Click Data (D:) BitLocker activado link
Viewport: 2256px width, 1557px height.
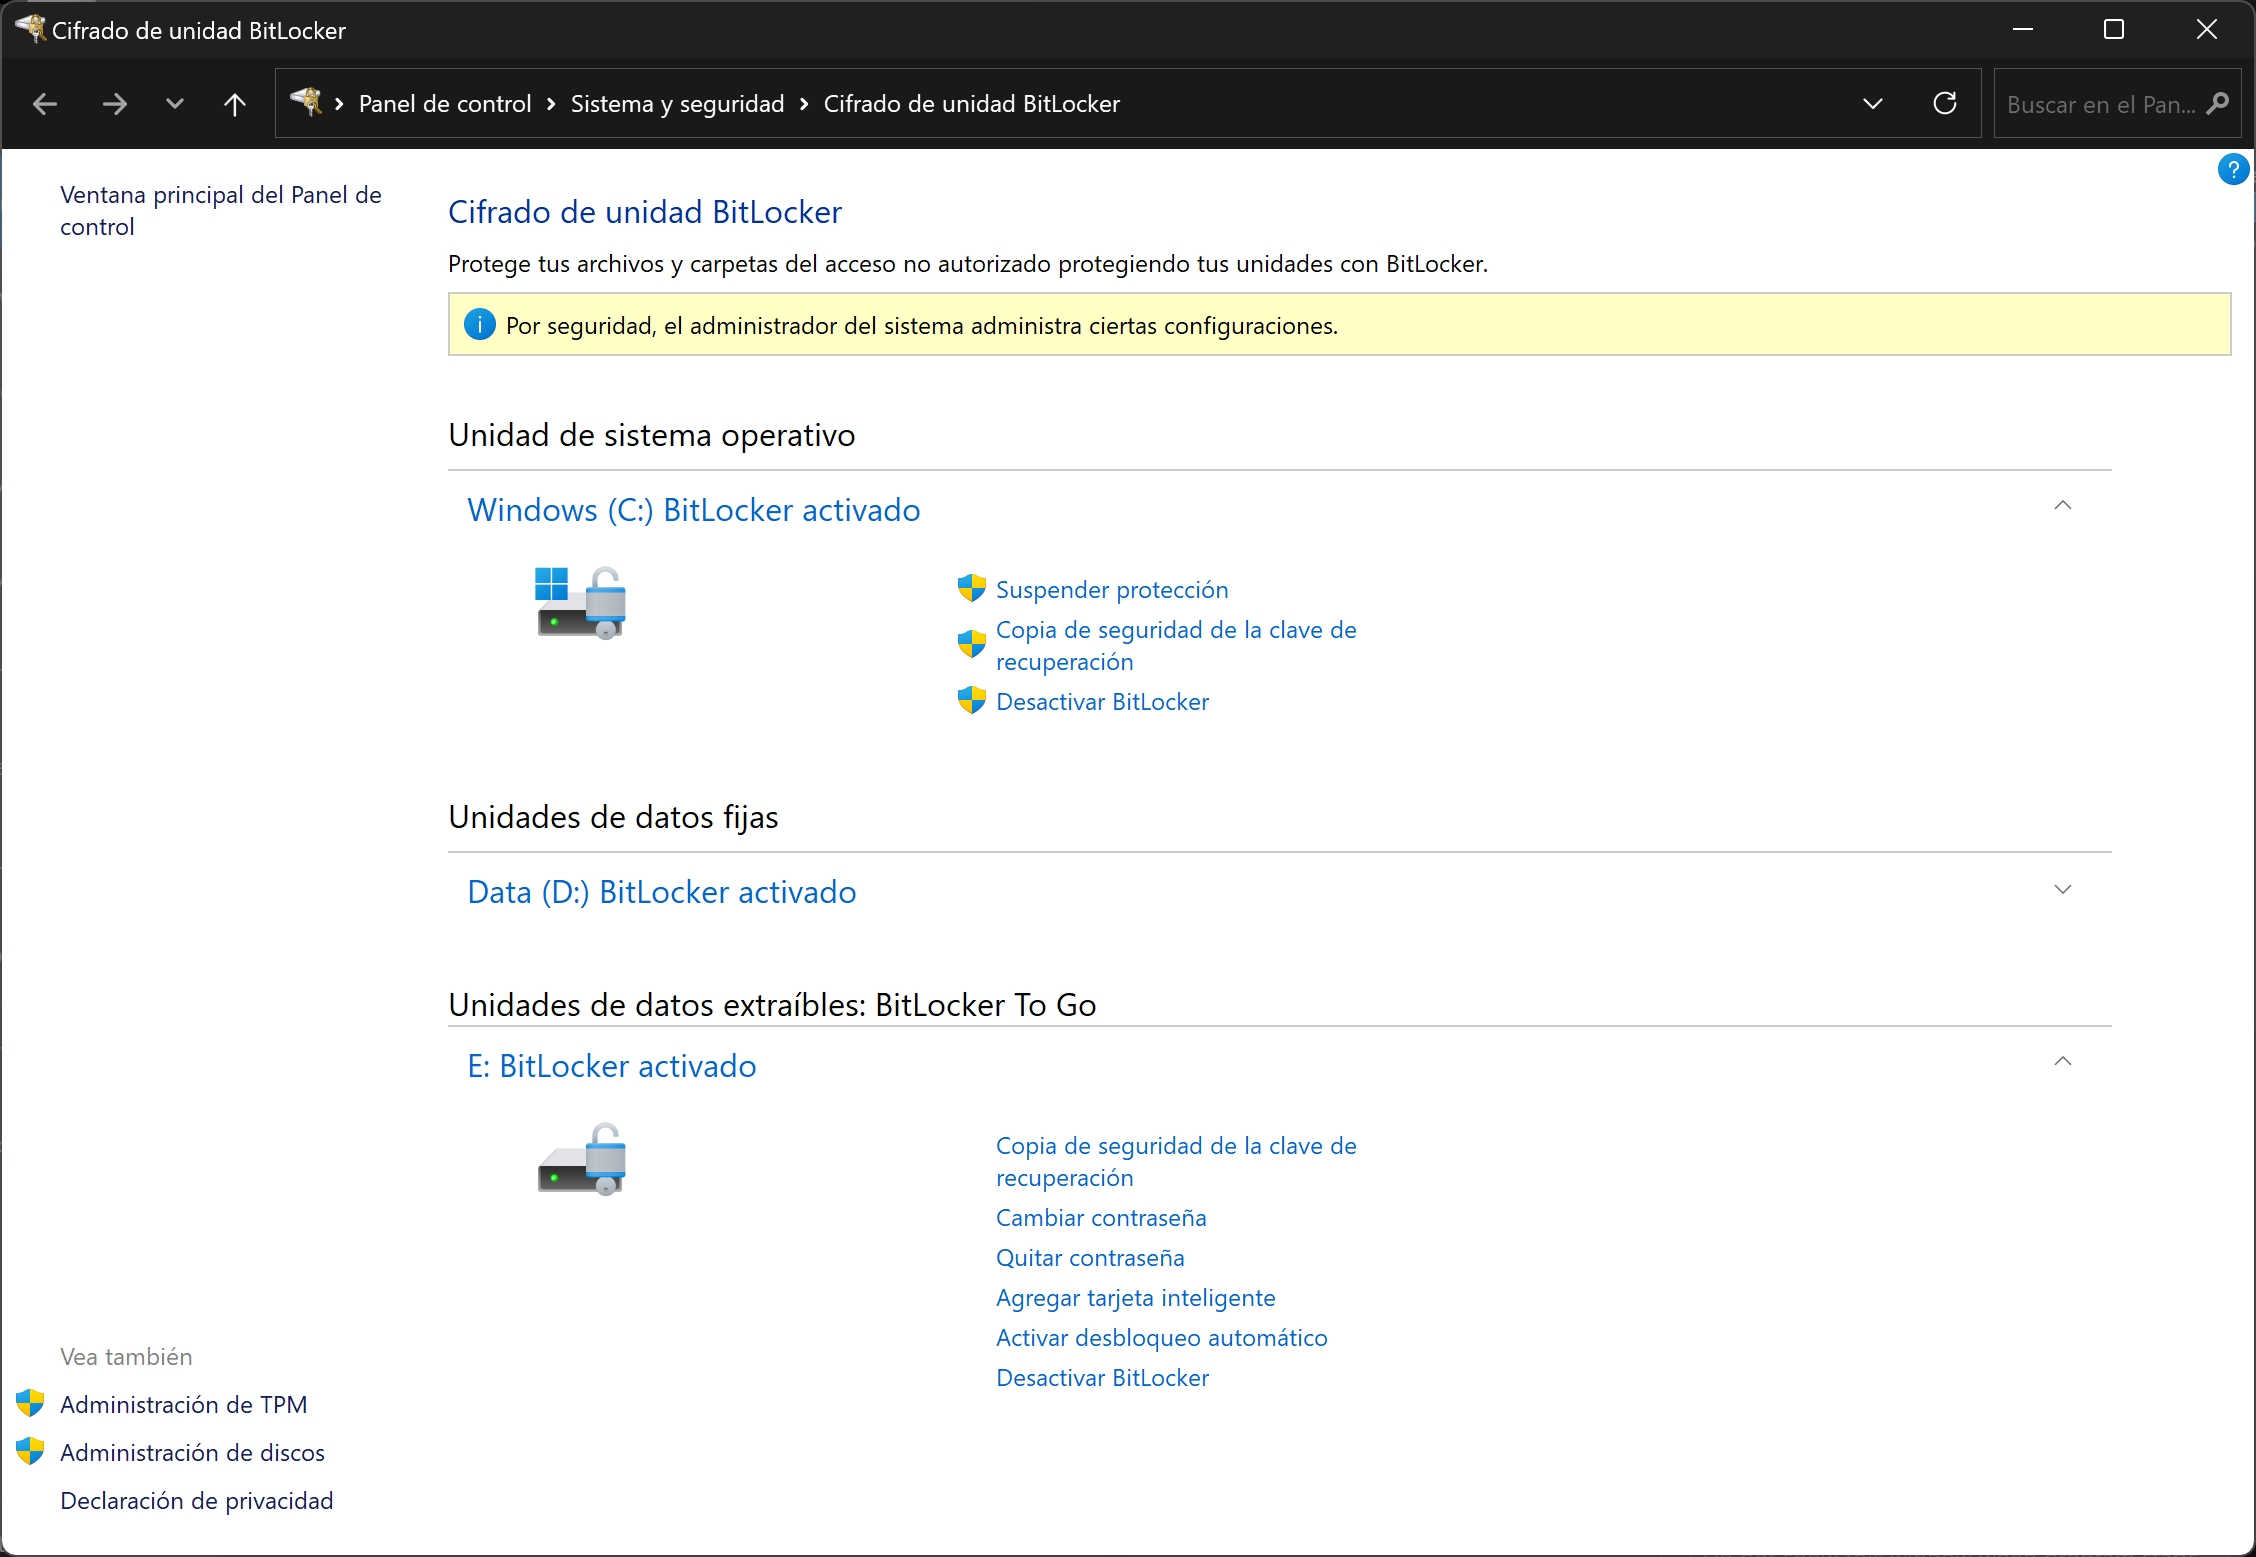662,892
